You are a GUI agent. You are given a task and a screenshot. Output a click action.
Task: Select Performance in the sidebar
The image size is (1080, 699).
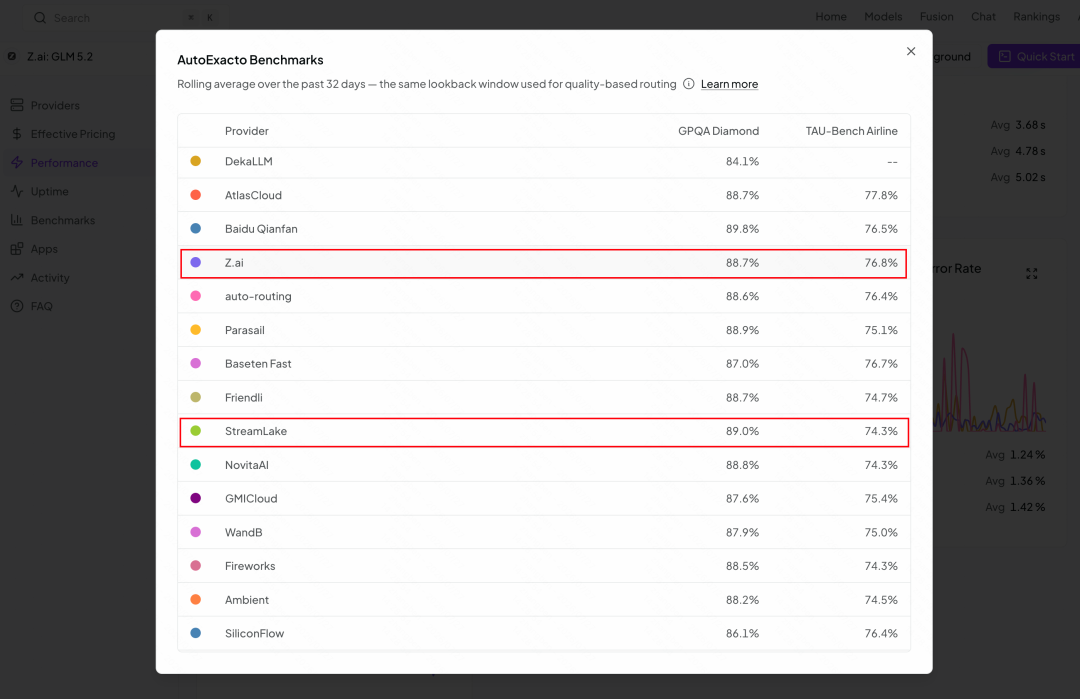[x=64, y=163]
